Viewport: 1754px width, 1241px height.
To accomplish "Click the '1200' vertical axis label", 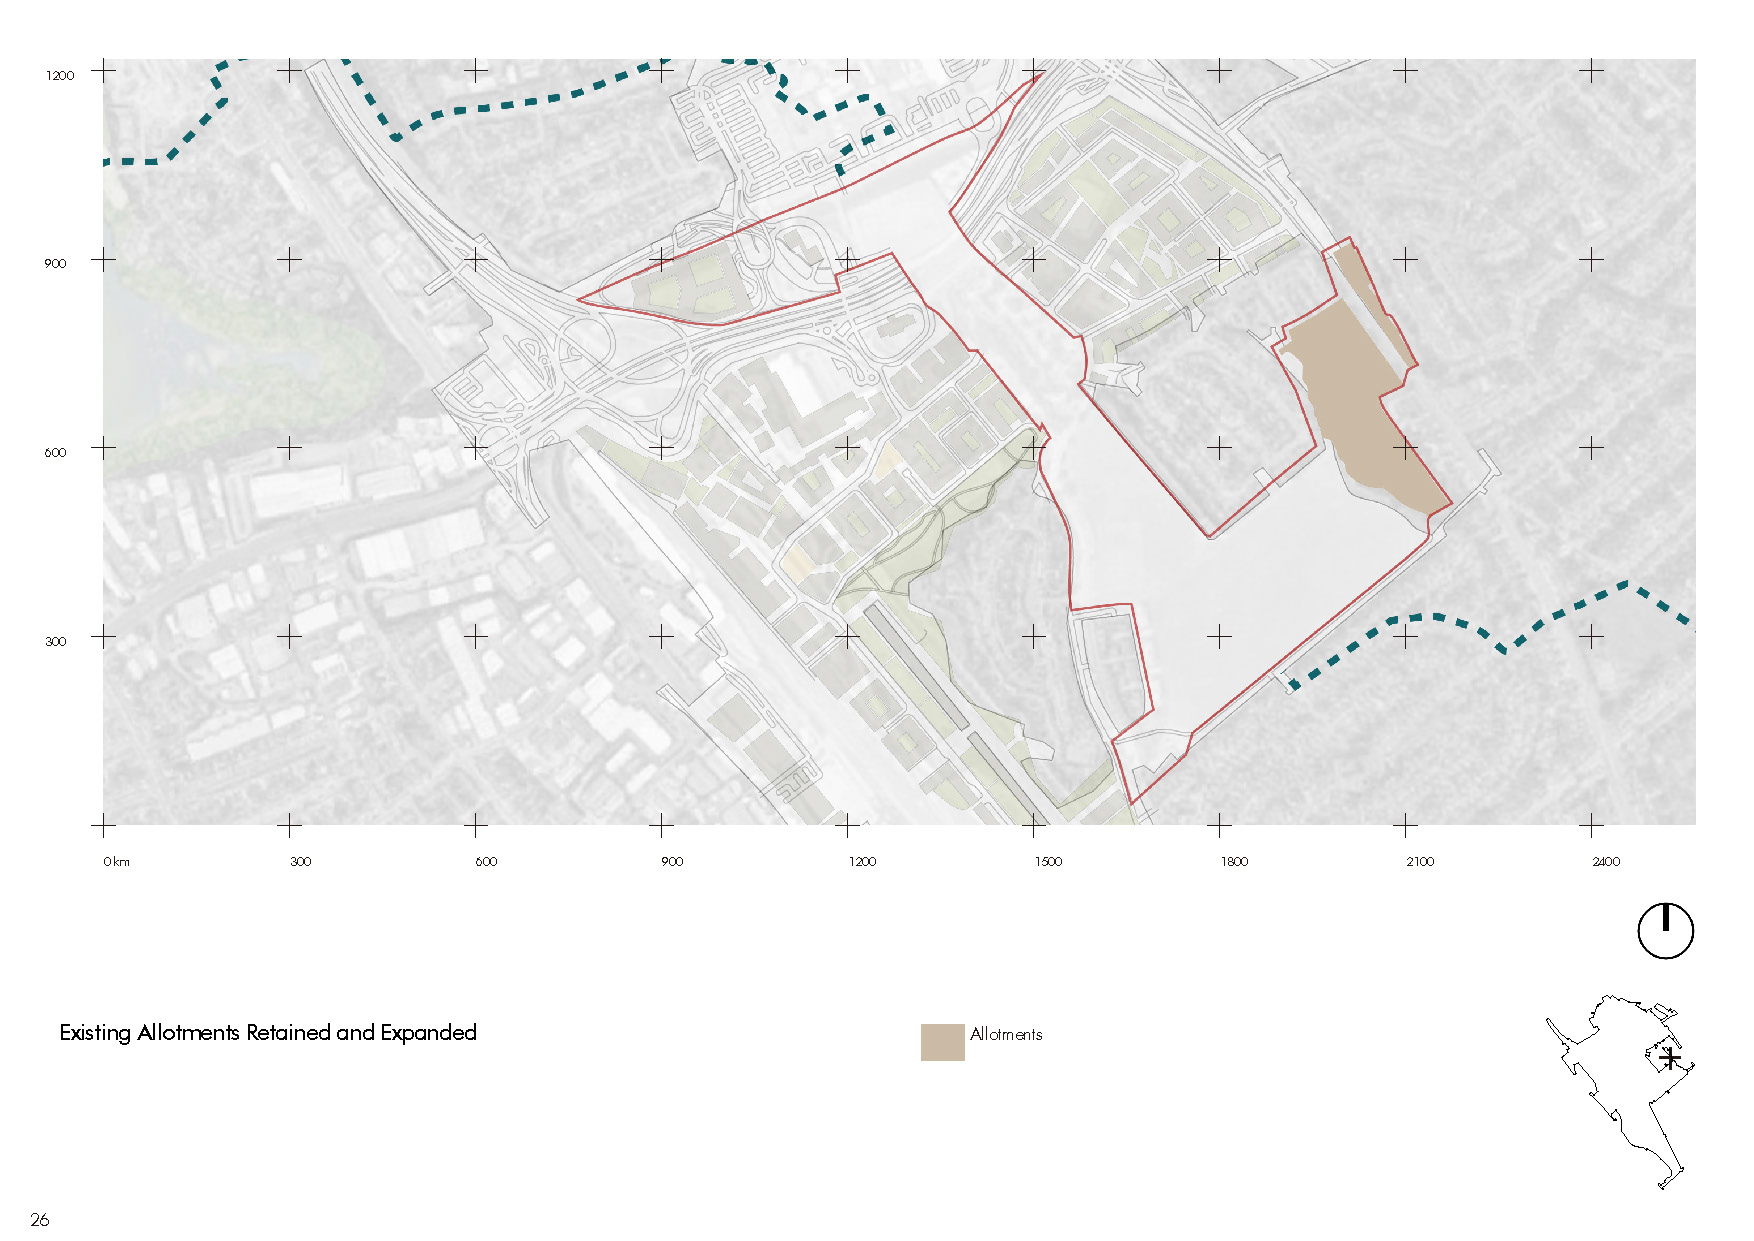I will (60, 75).
